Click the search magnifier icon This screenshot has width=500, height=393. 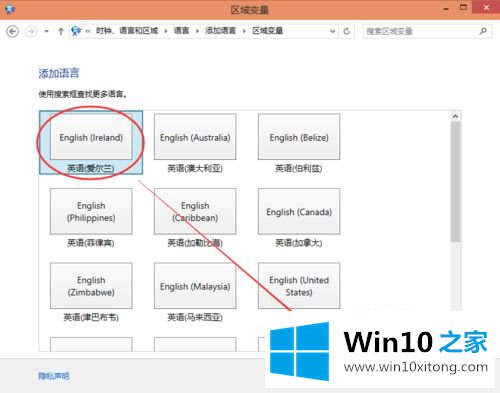pos(483,31)
